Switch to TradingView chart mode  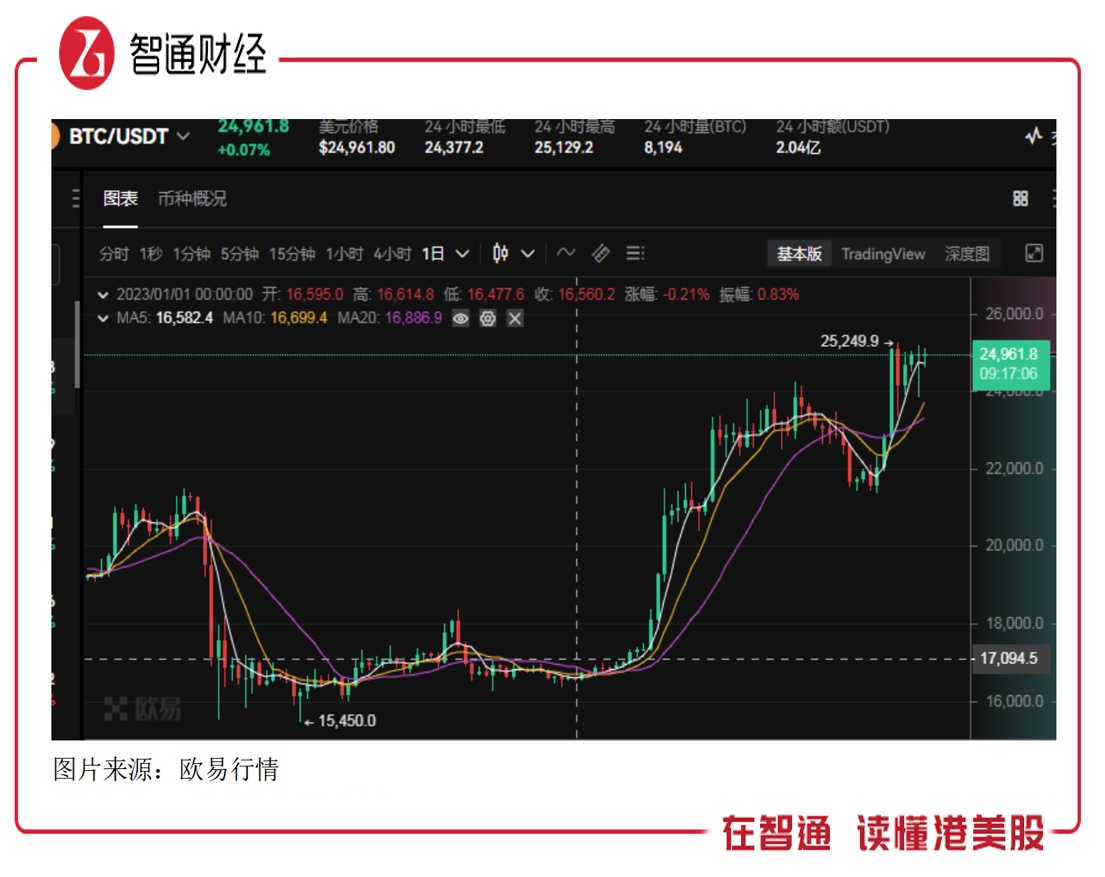coord(883,254)
